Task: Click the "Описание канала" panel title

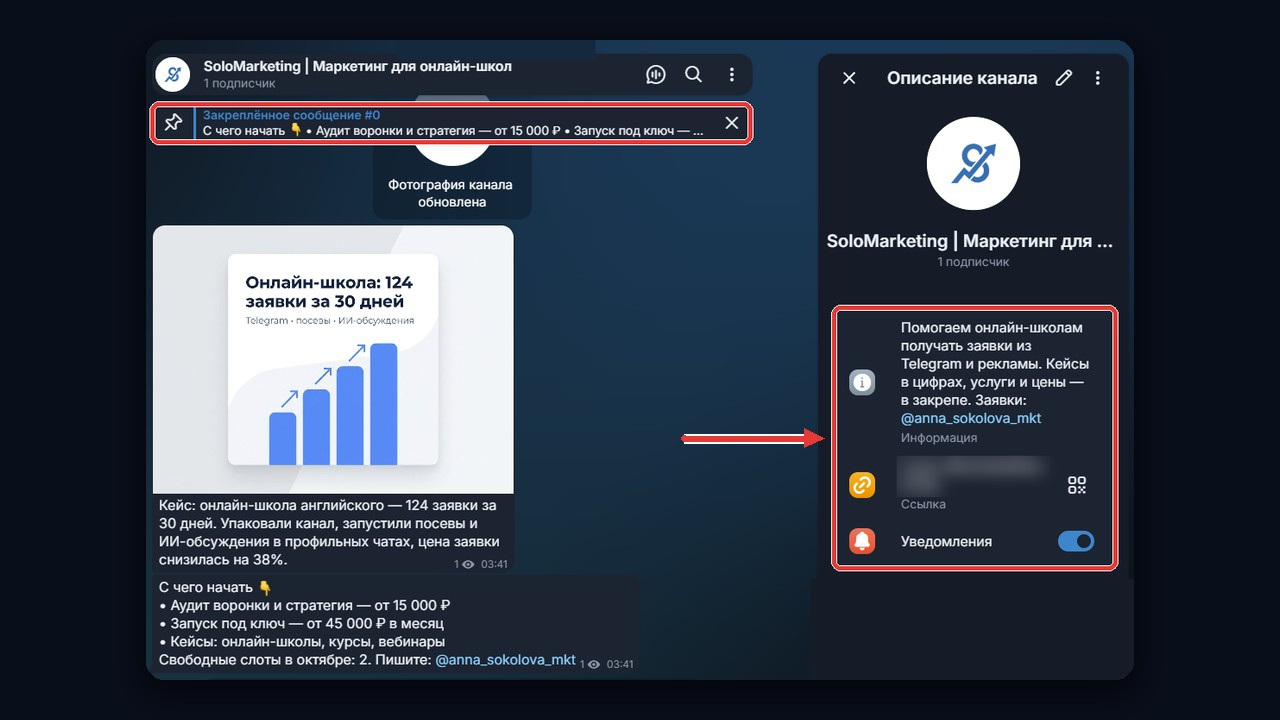Action: 962,78
